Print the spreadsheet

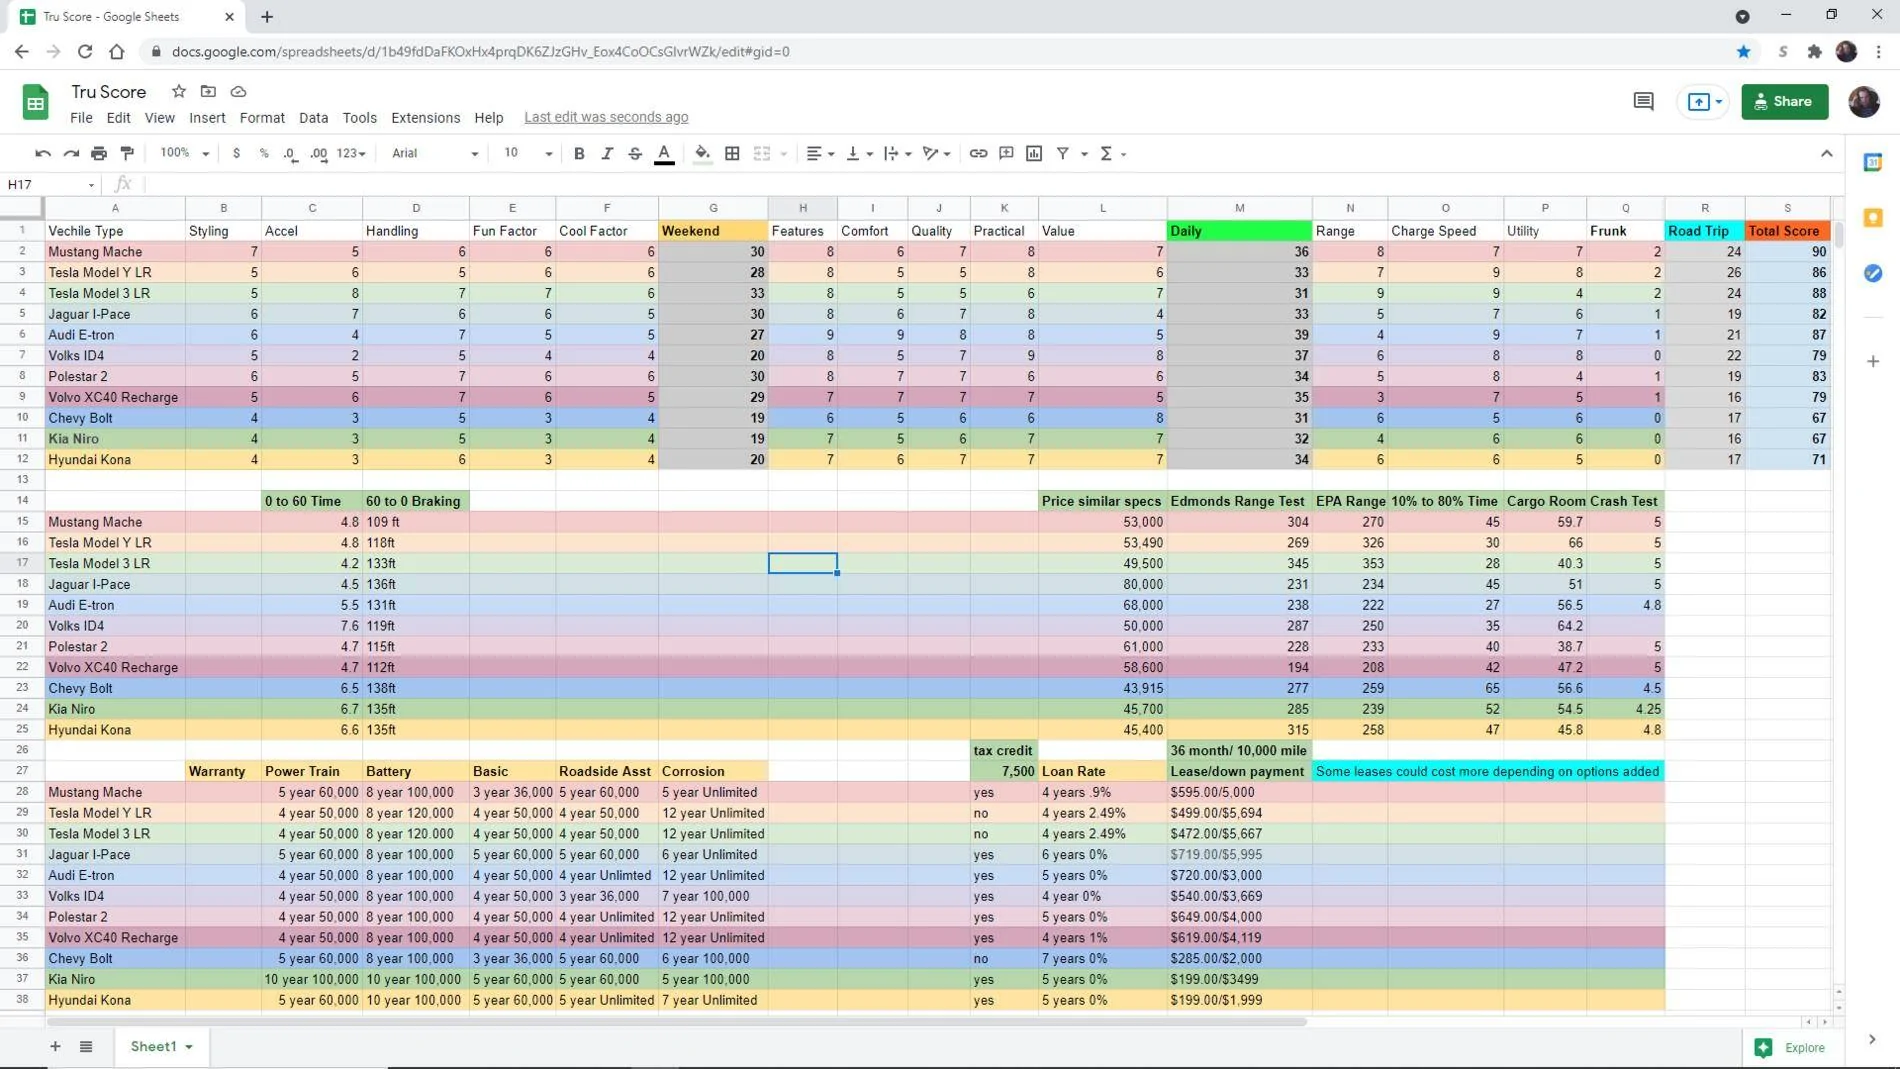tap(99, 153)
